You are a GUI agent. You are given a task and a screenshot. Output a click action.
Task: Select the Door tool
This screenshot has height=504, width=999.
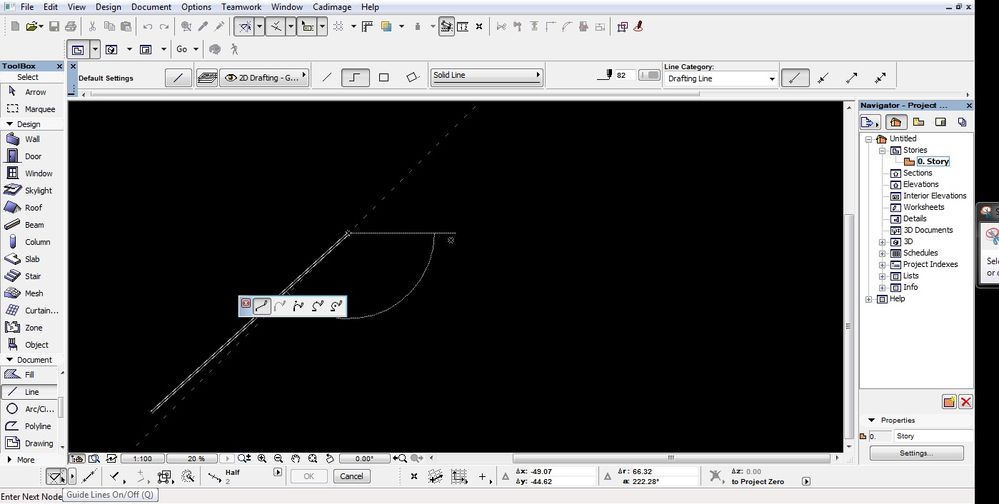pos(32,156)
